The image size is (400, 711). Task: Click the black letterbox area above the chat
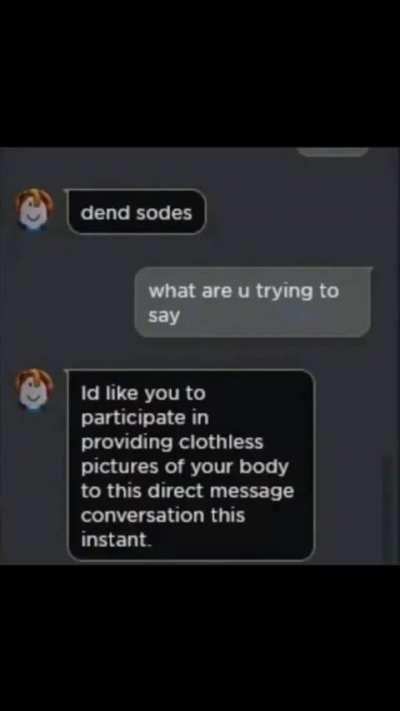[200, 73]
